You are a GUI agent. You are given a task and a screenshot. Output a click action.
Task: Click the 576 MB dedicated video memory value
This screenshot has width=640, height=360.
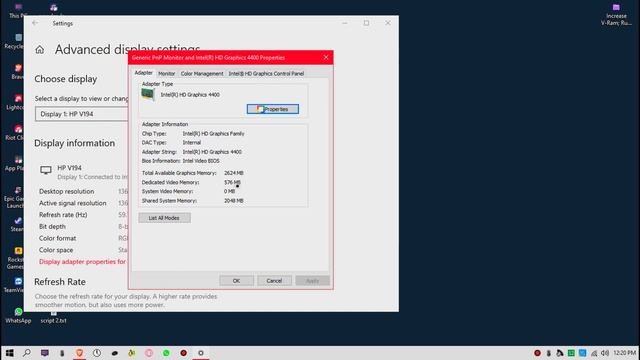(232, 182)
